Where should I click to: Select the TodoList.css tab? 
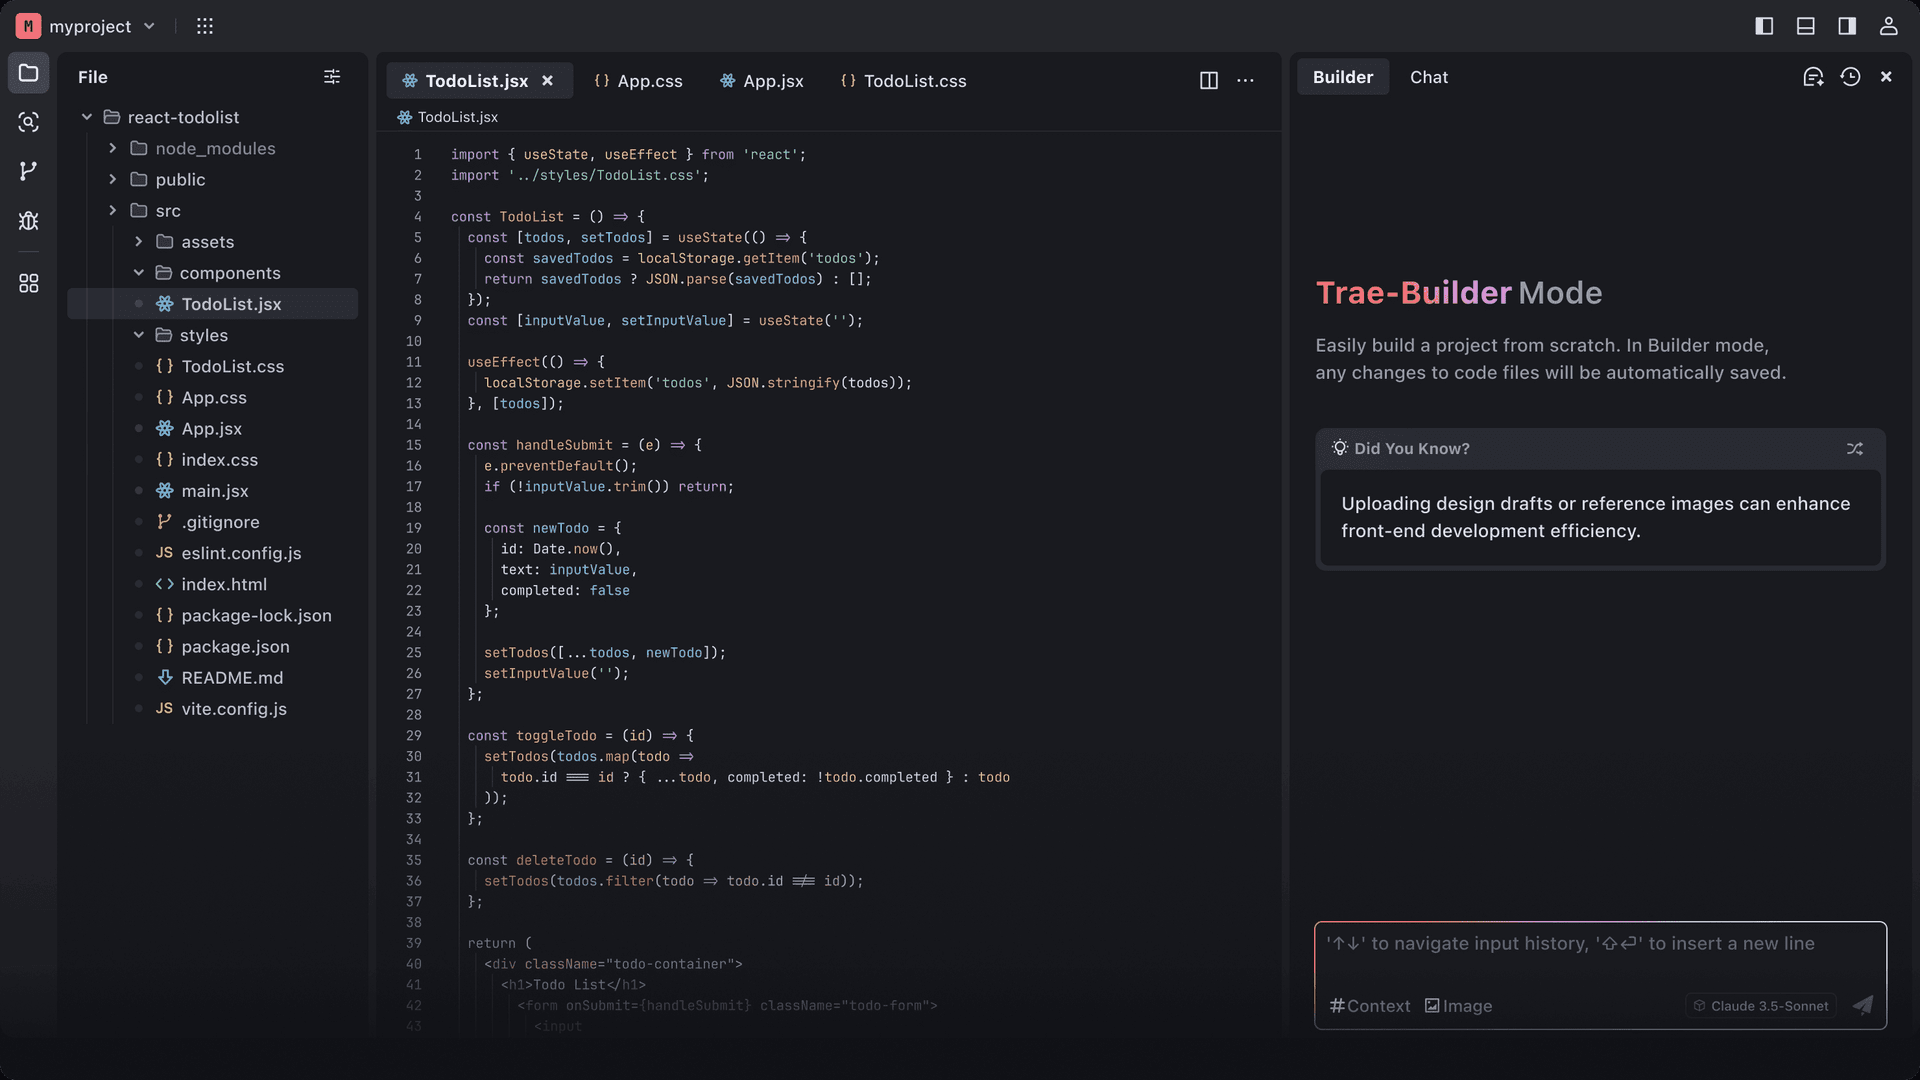[915, 82]
